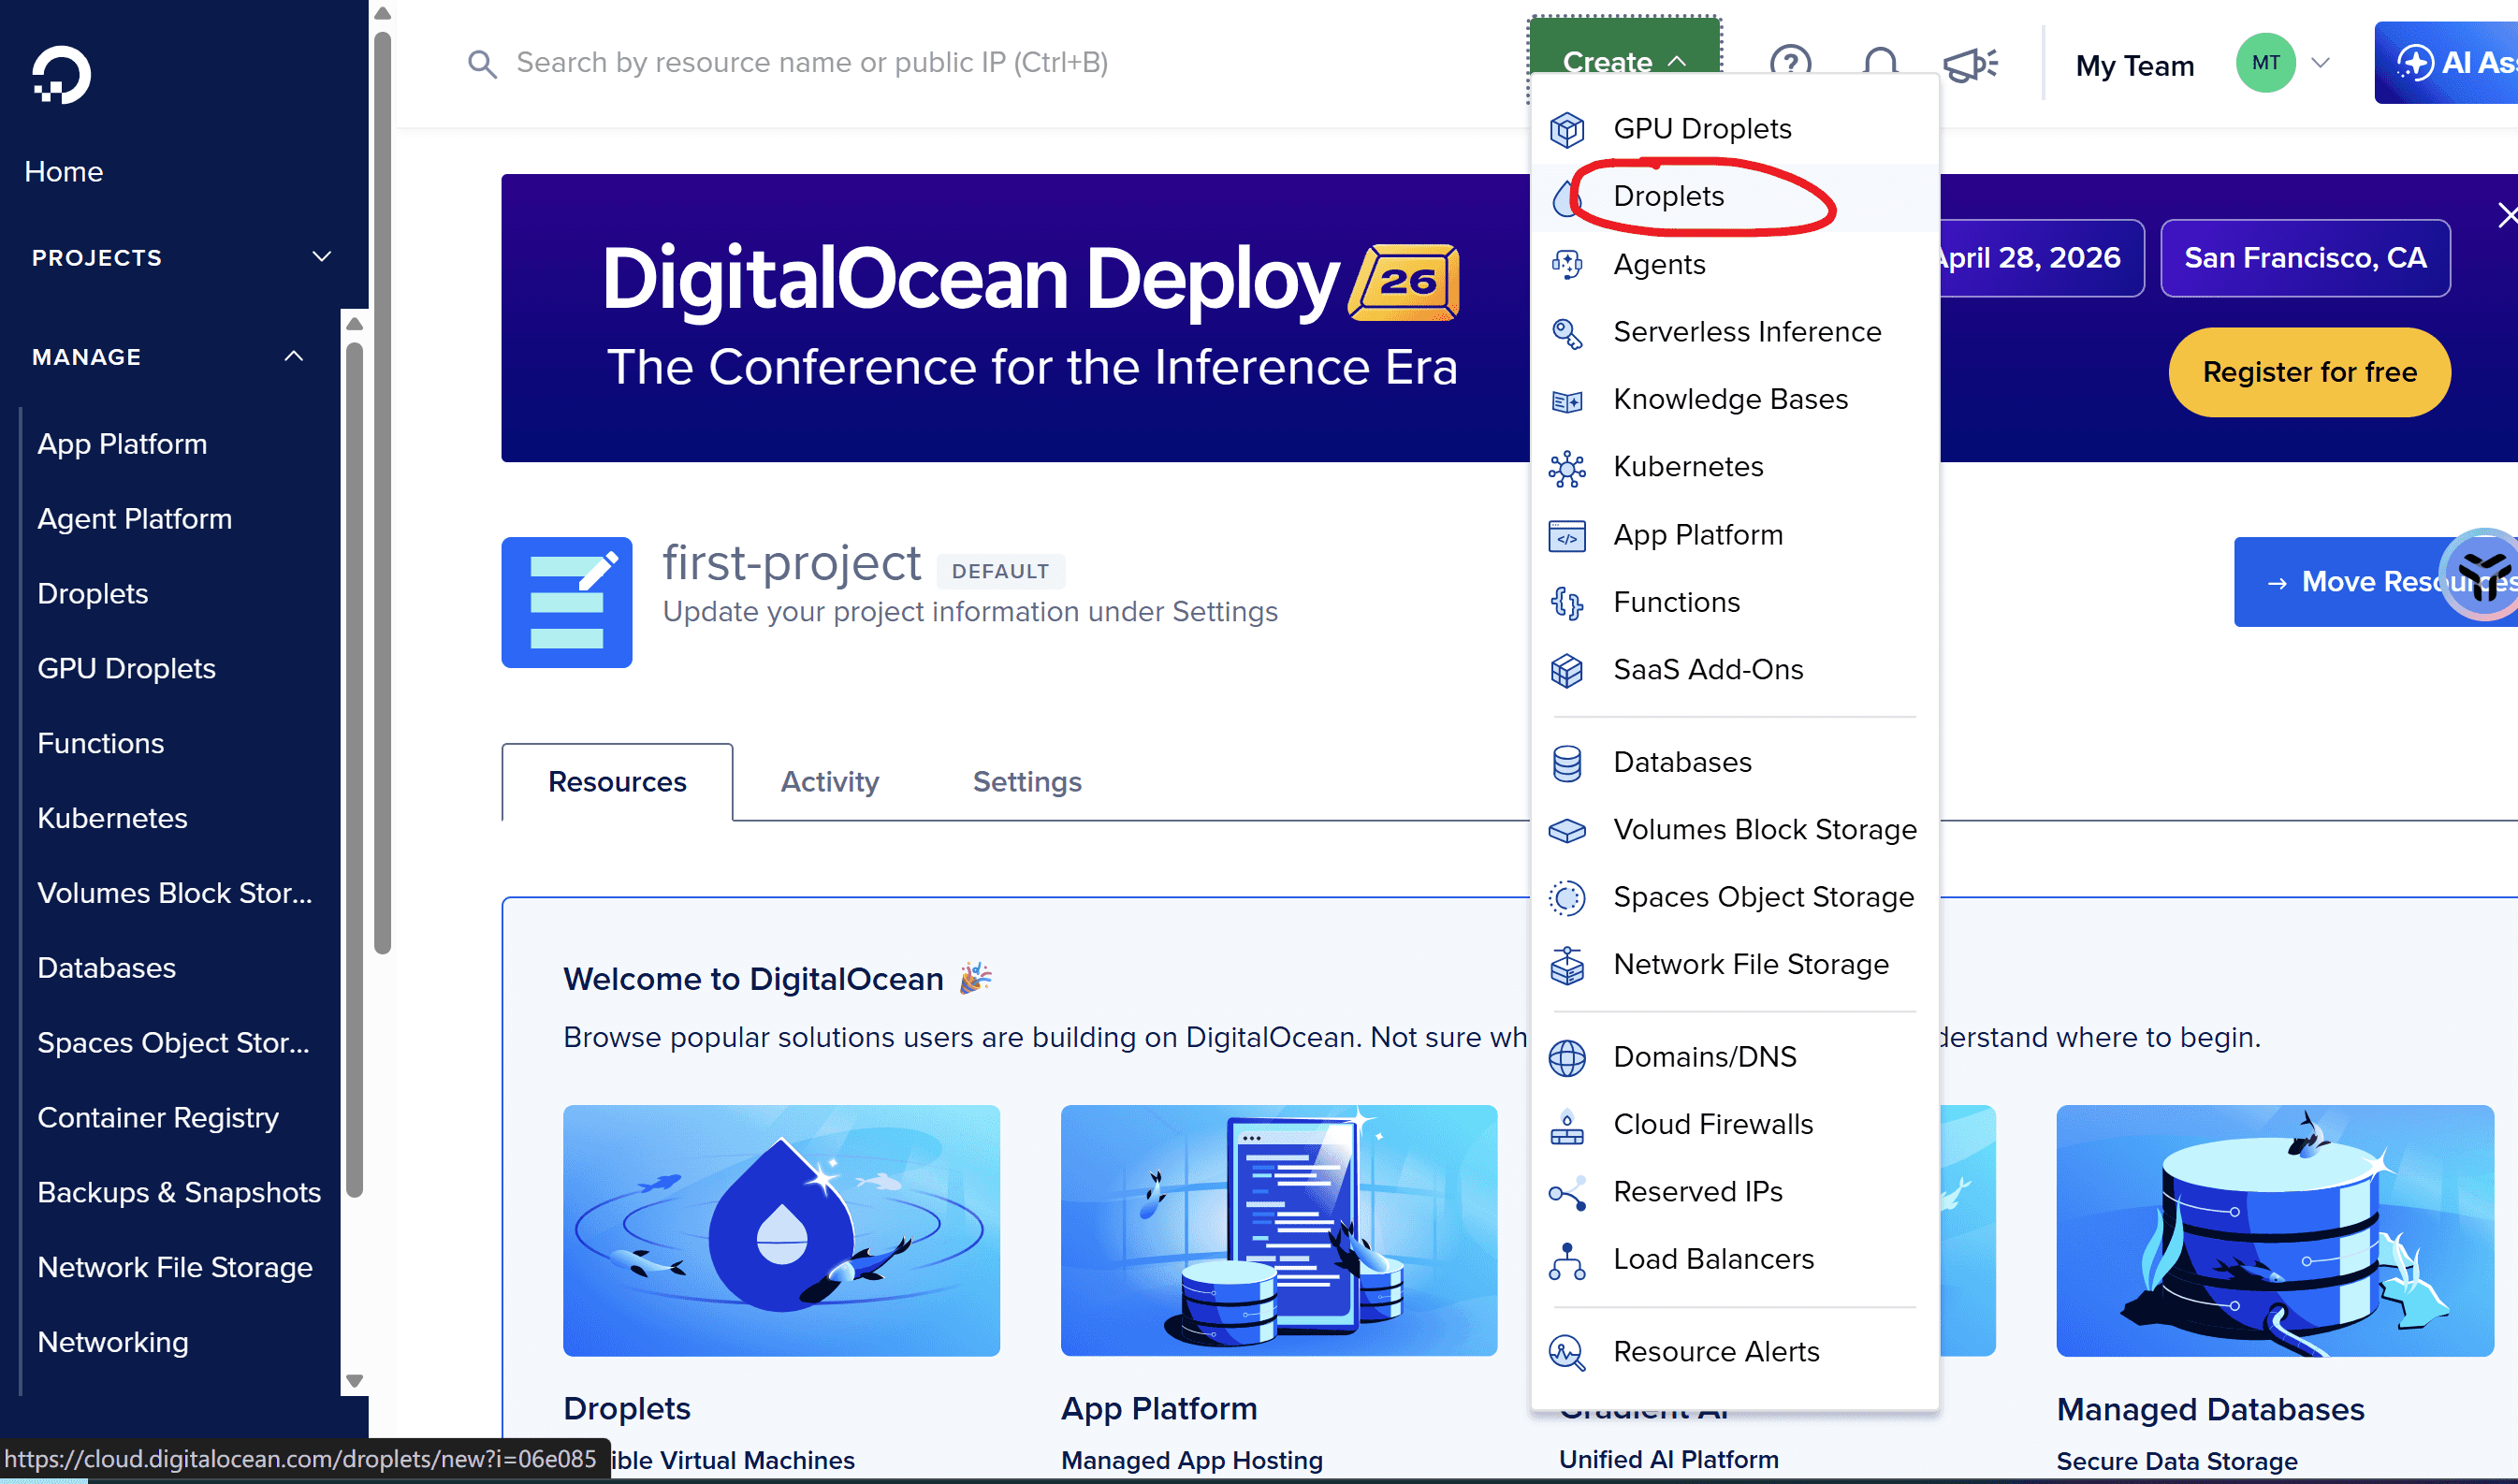Open the help question mark icon

(1790, 62)
